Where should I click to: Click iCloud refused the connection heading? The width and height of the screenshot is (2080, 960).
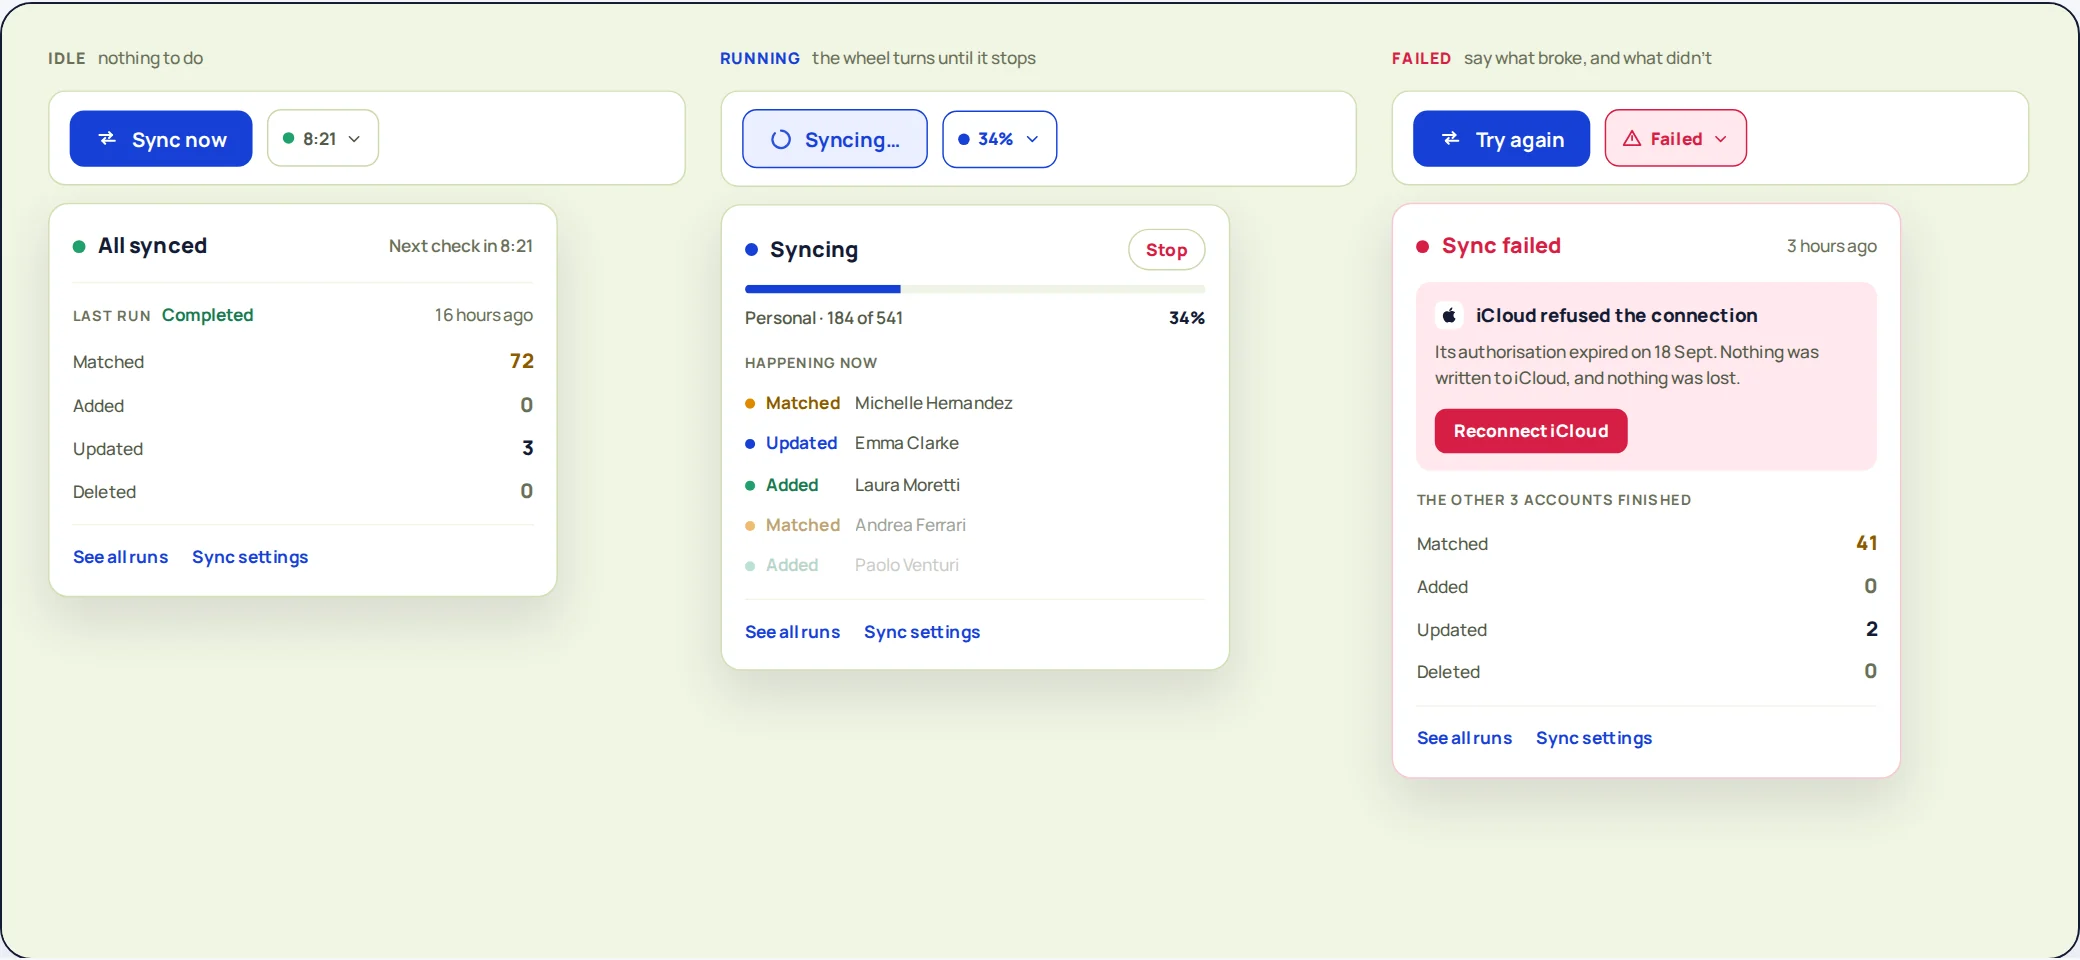click(x=1616, y=315)
